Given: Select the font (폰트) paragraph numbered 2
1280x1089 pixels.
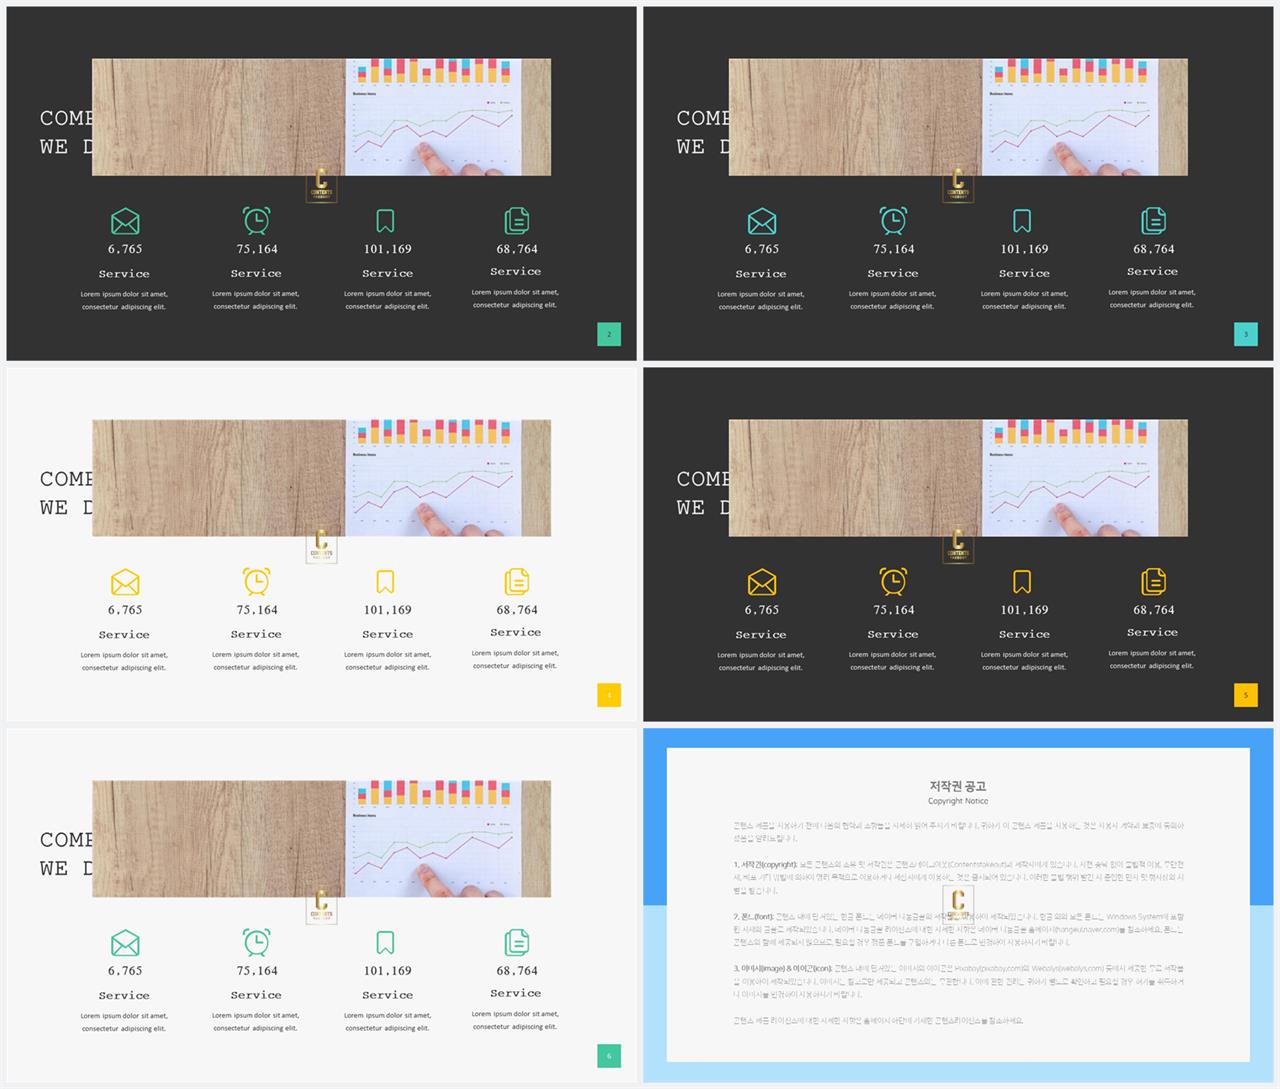Looking at the screenshot, I should click(x=958, y=929).
